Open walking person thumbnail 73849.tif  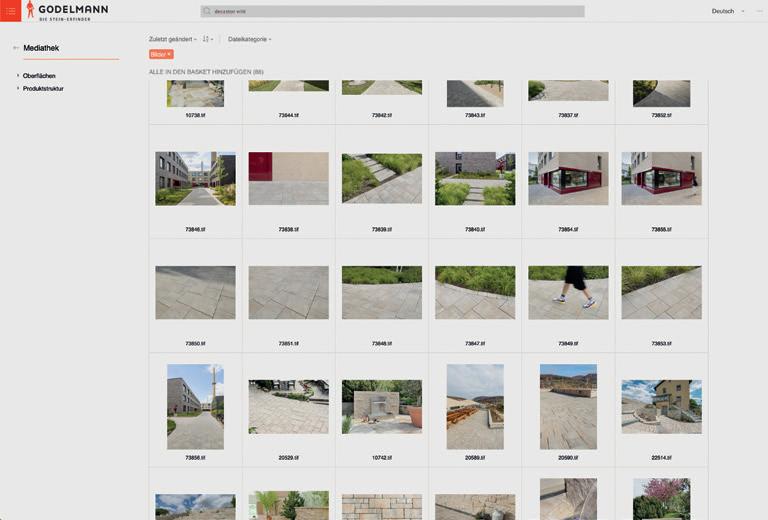(568, 292)
